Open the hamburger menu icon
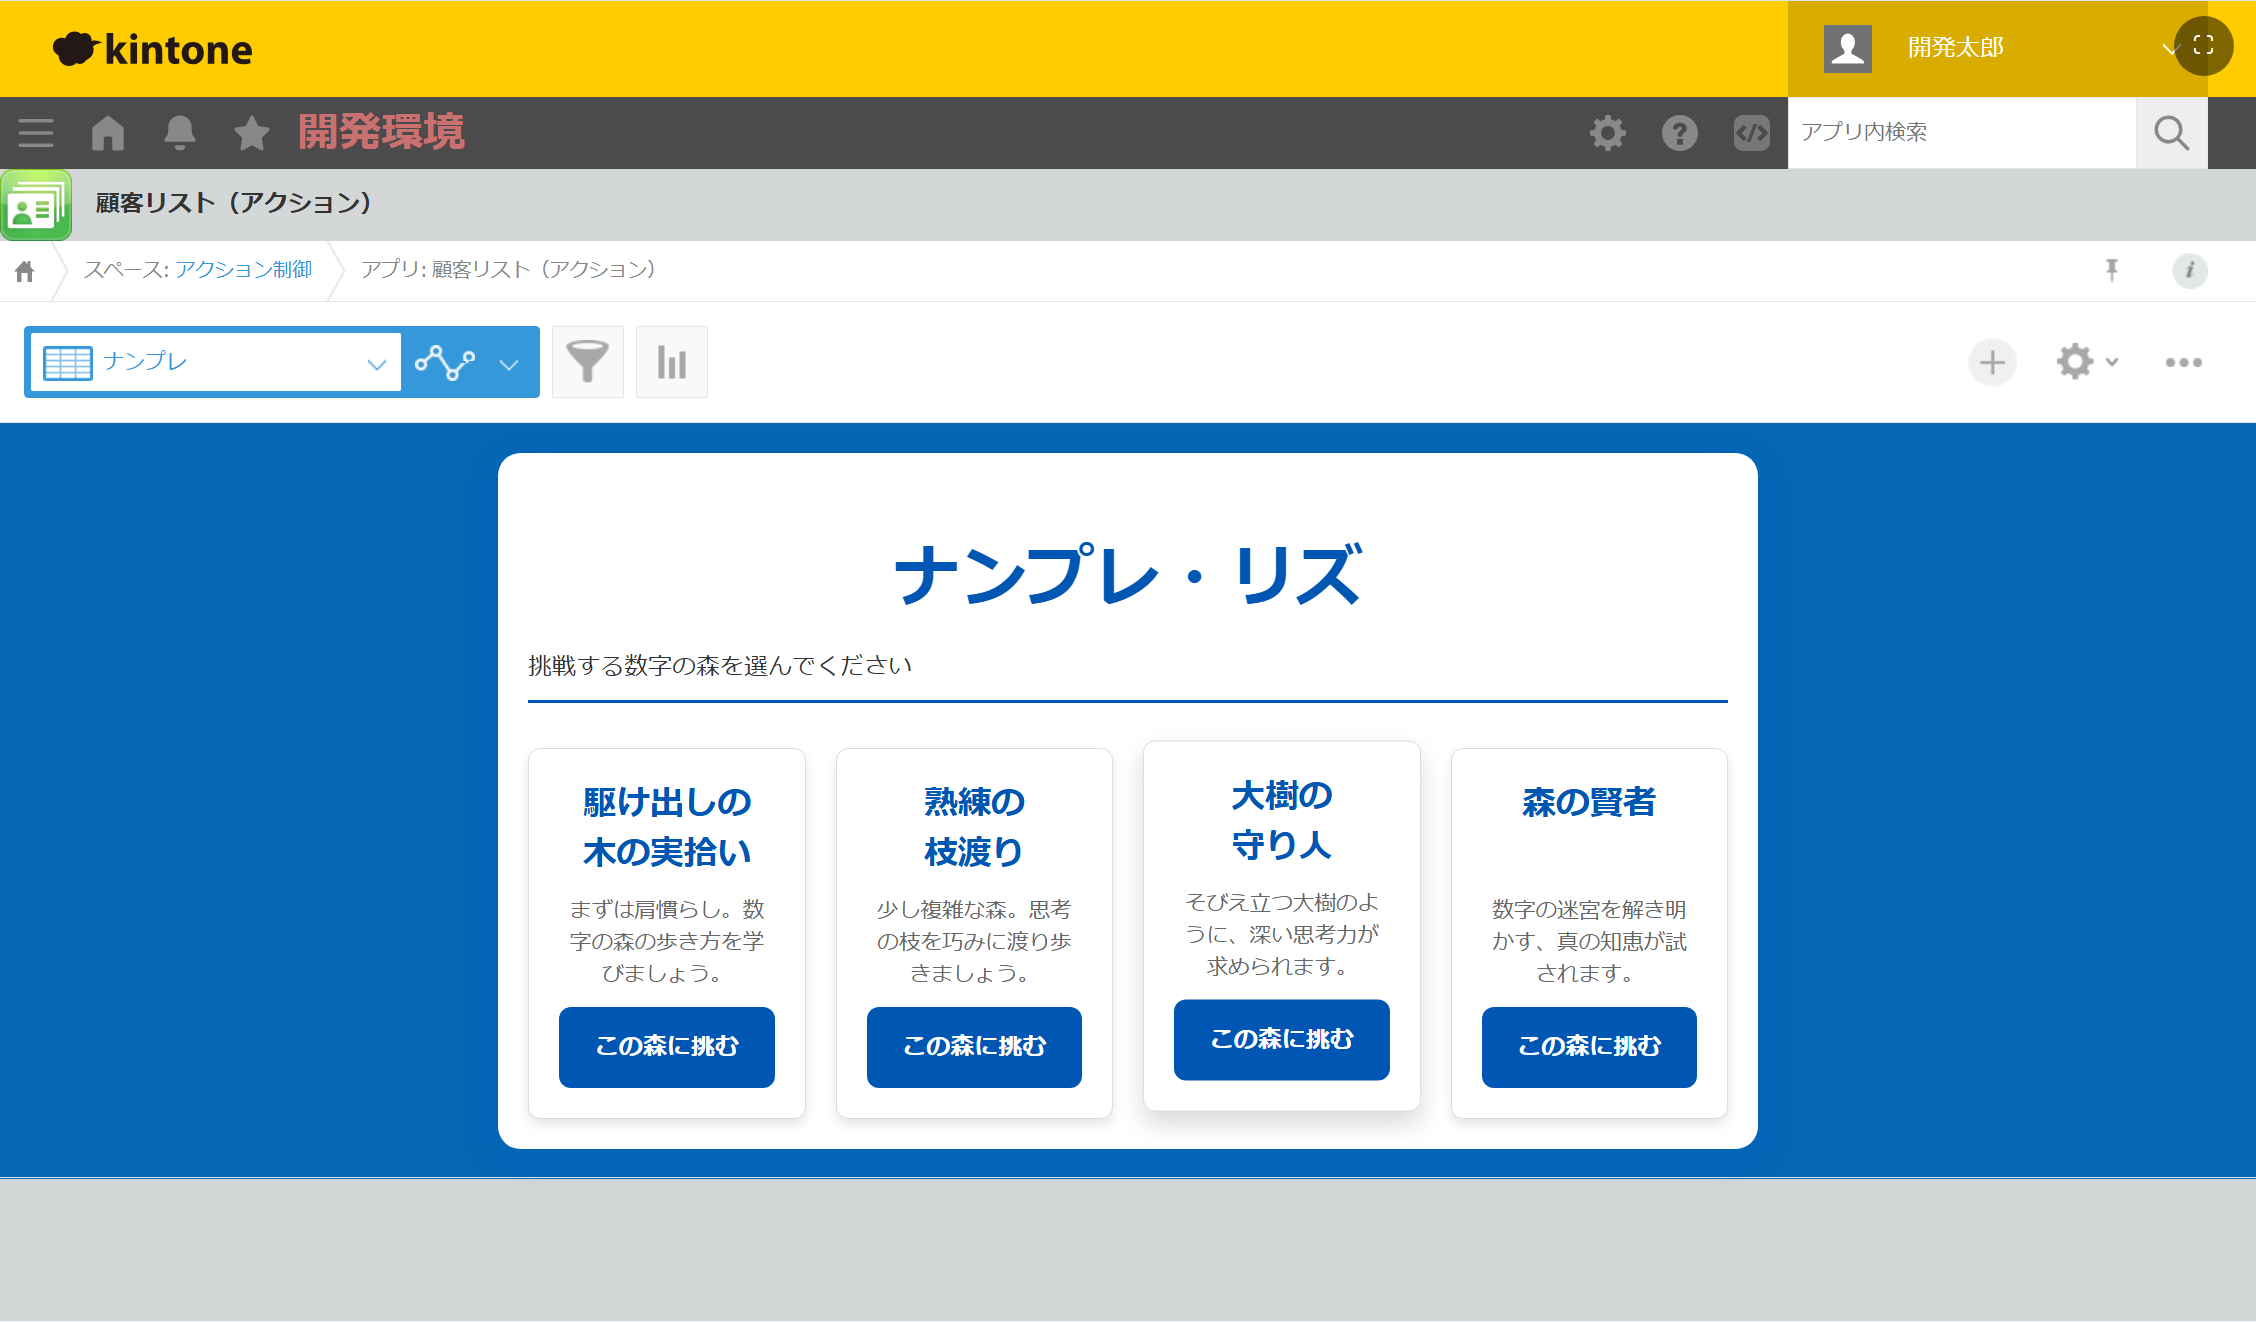 pos(36,133)
